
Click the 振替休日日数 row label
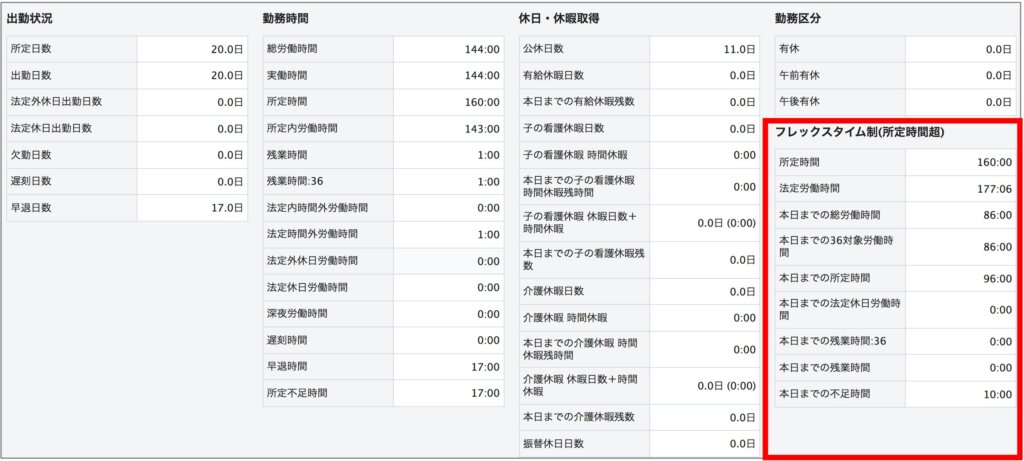(553, 443)
